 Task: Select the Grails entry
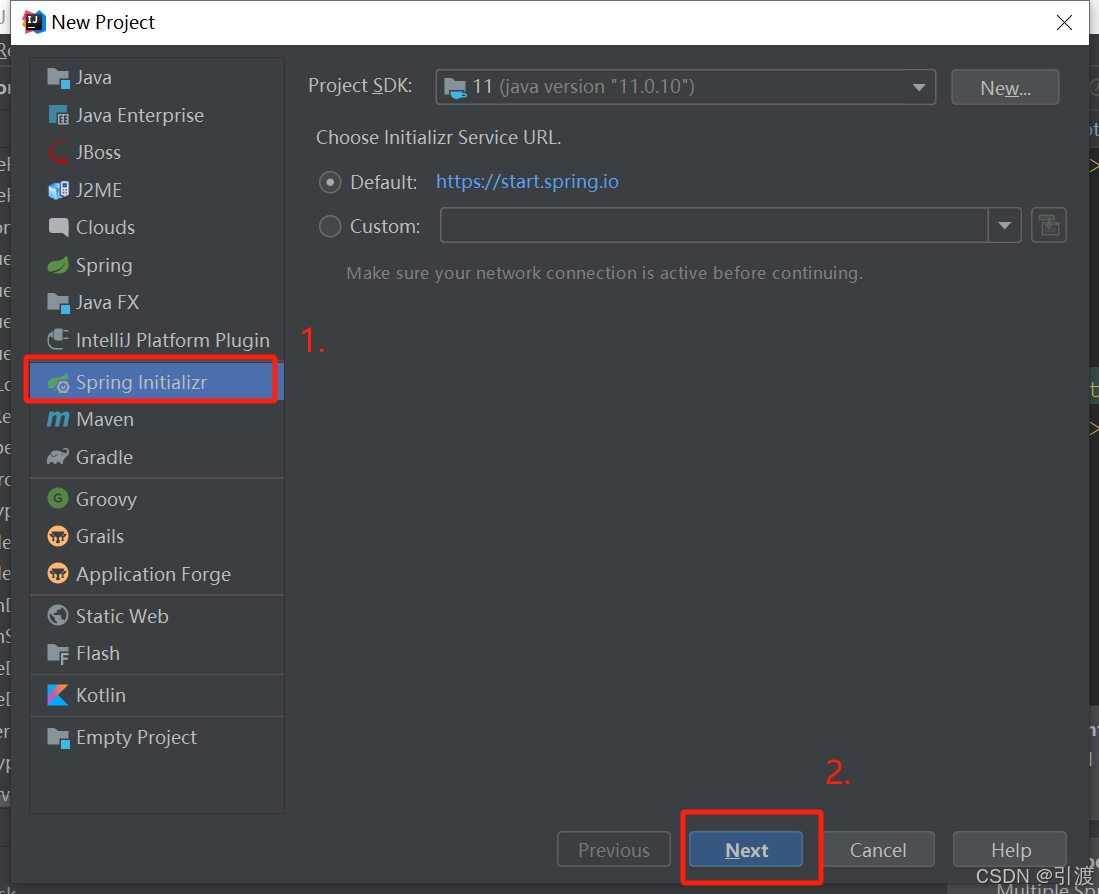(x=100, y=537)
